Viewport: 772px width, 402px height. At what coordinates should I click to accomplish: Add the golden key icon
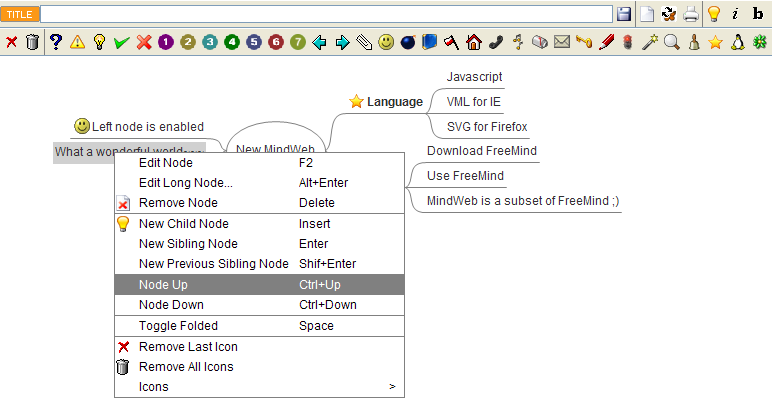584,42
